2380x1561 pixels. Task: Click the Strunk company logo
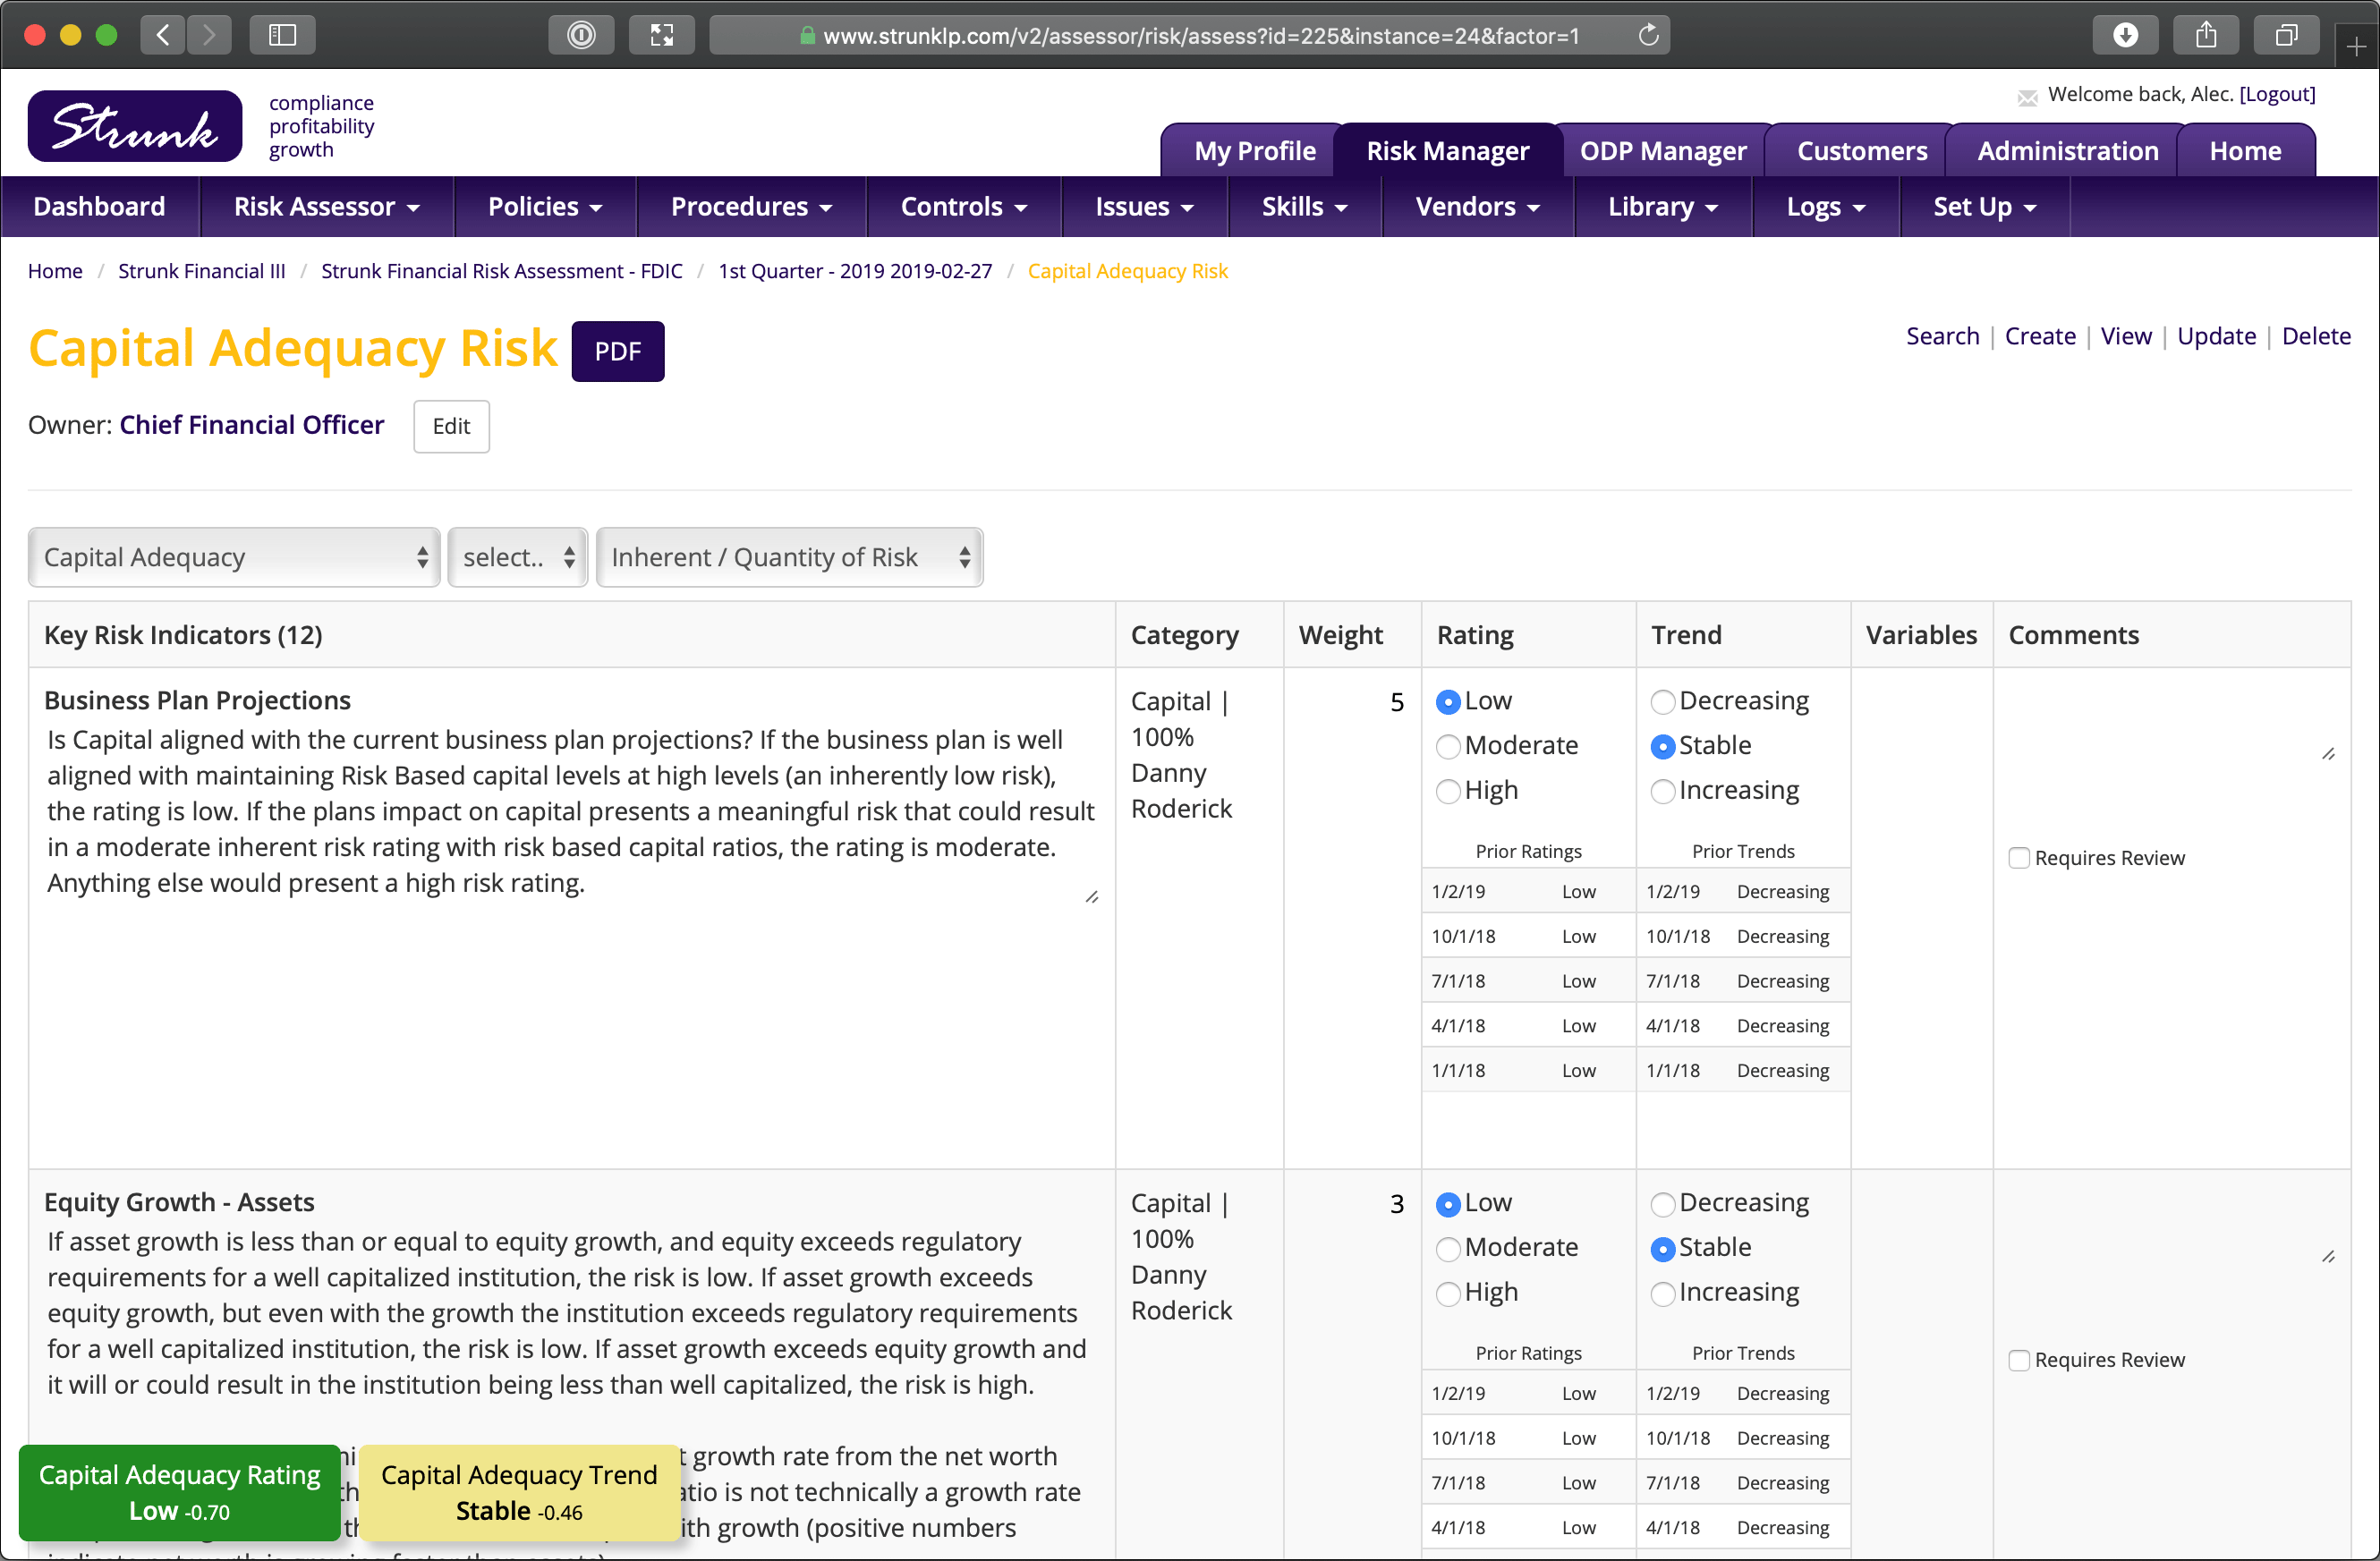pos(133,125)
